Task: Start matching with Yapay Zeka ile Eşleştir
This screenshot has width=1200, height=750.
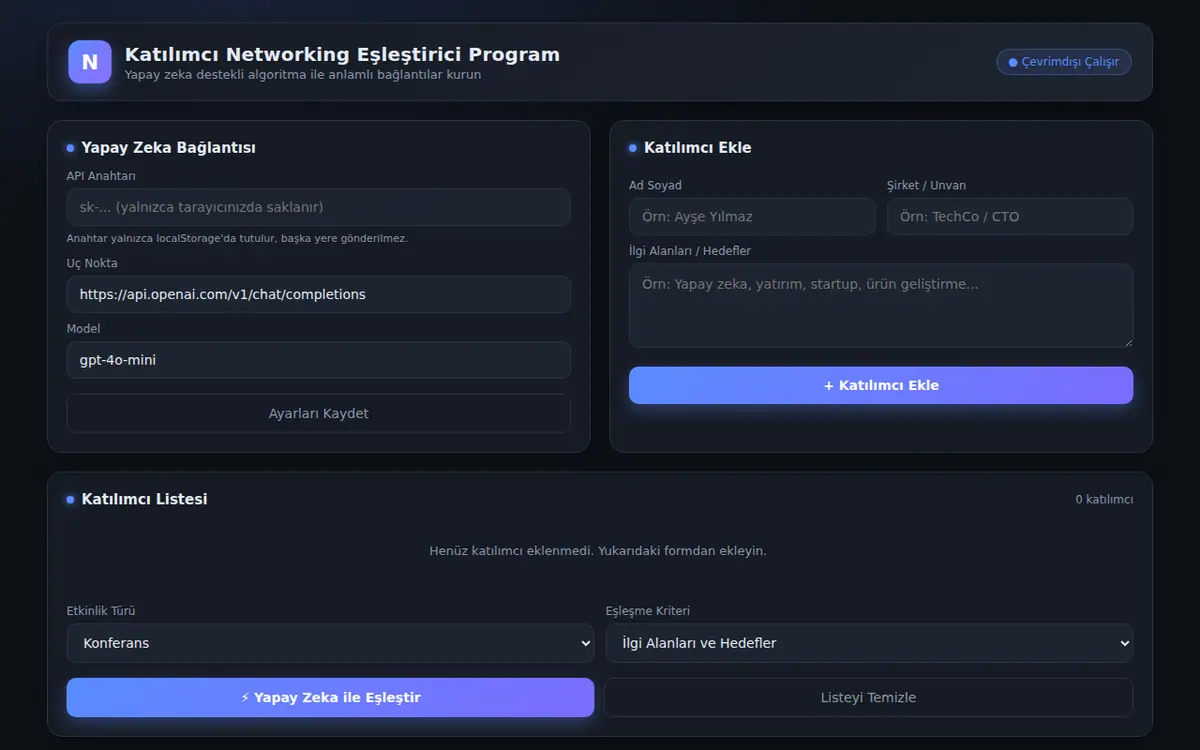Action: click(x=330, y=697)
